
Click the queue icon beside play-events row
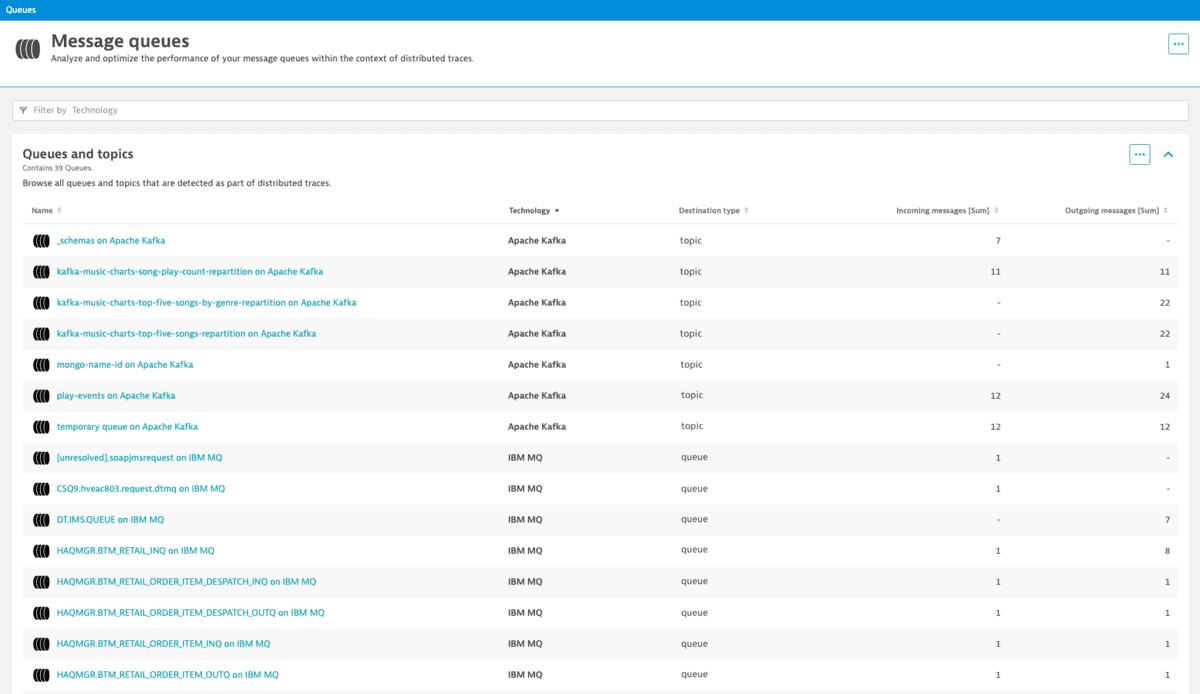(40, 395)
